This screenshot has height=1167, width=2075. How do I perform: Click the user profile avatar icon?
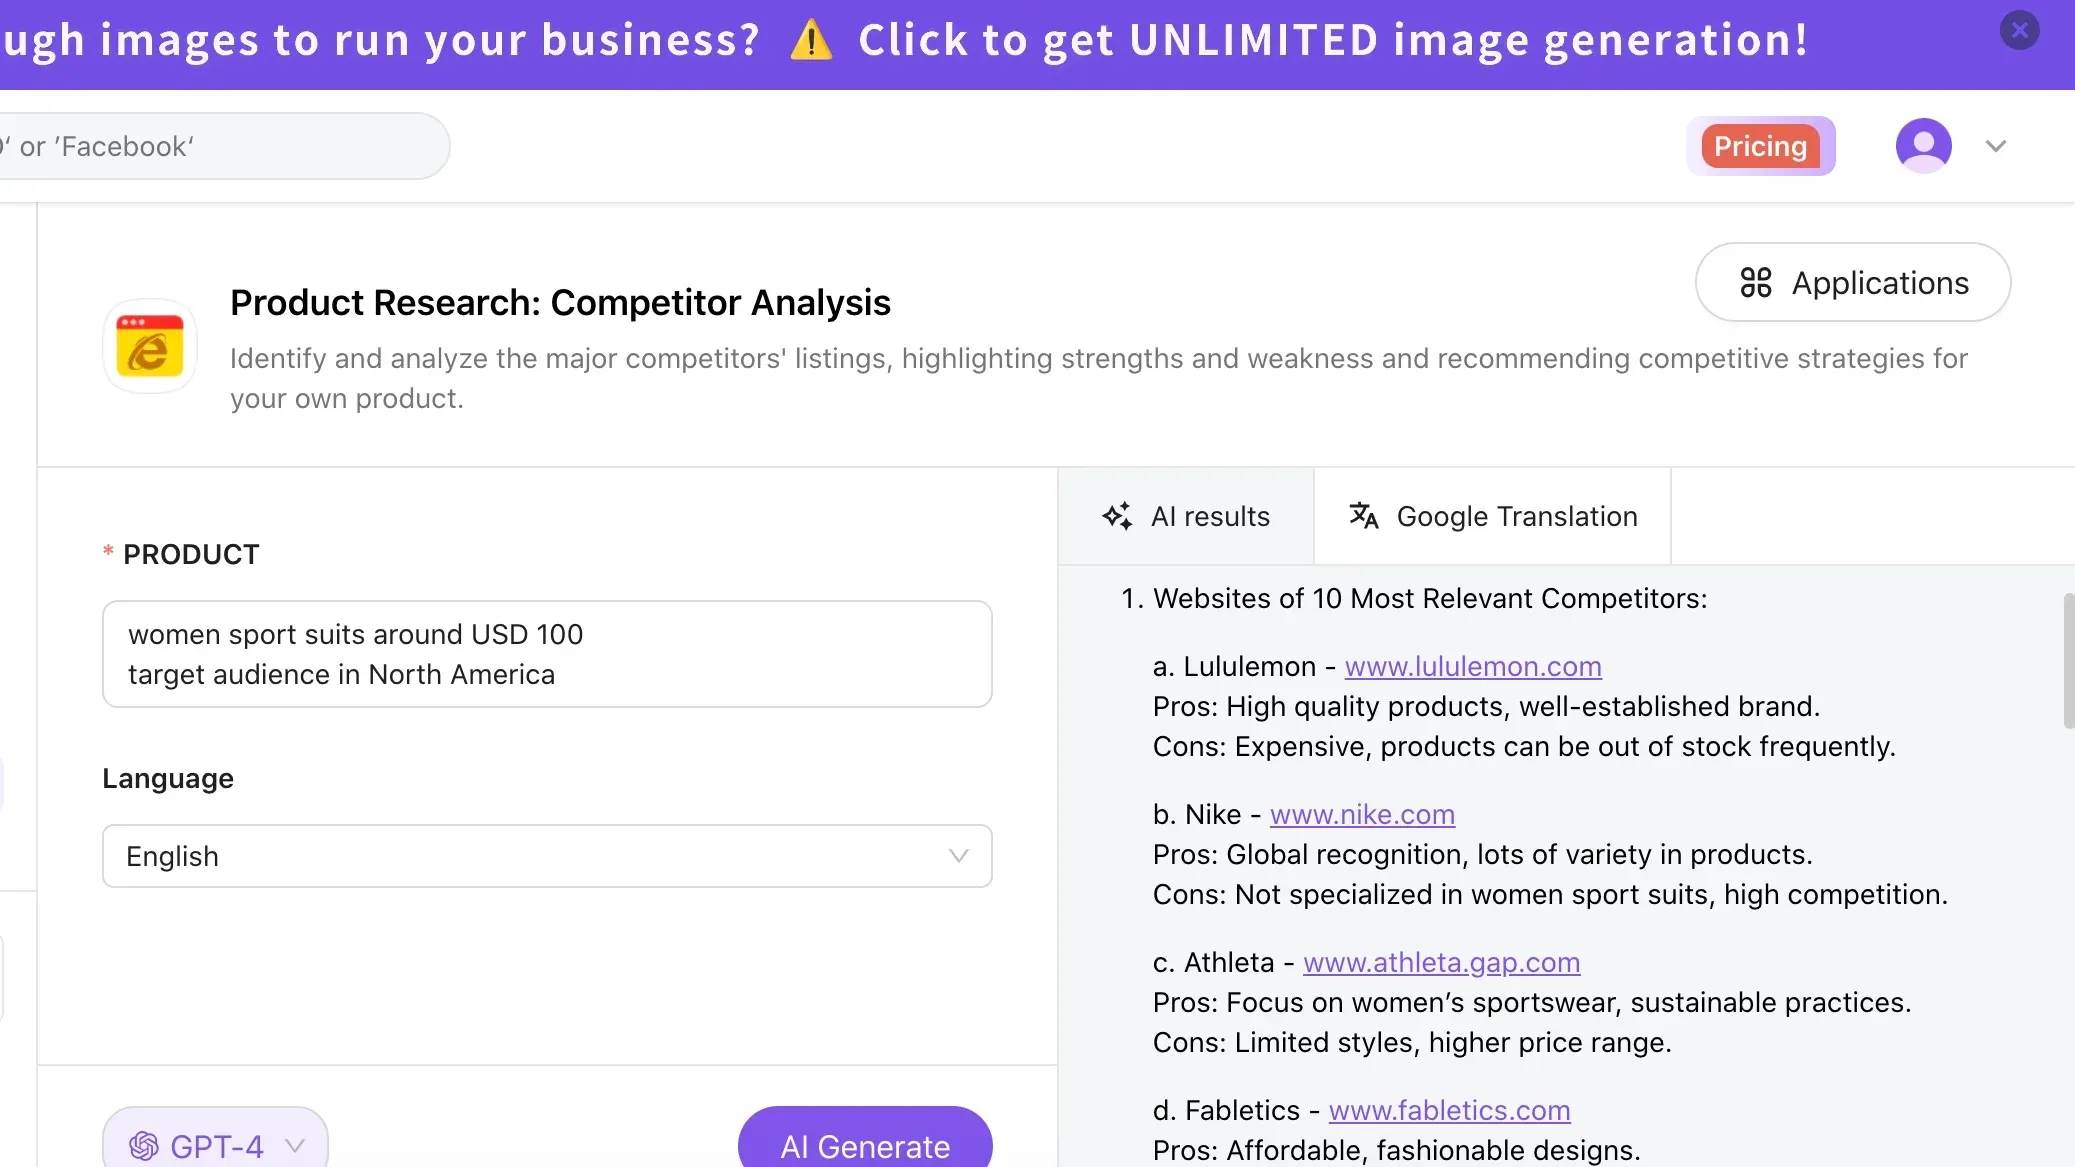click(x=1923, y=146)
